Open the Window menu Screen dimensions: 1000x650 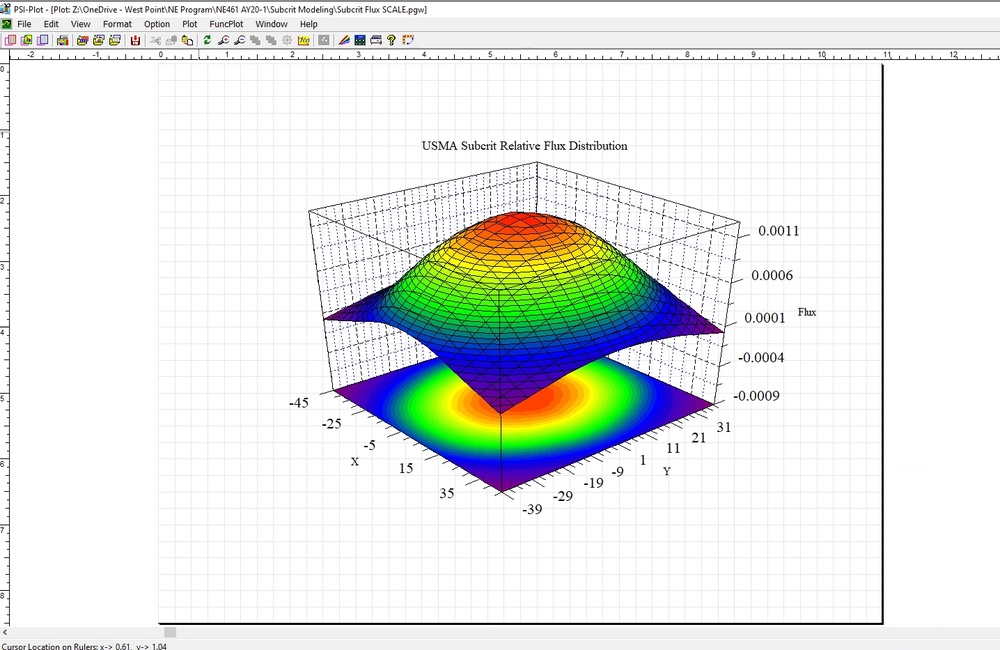click(x=271, y=23)
